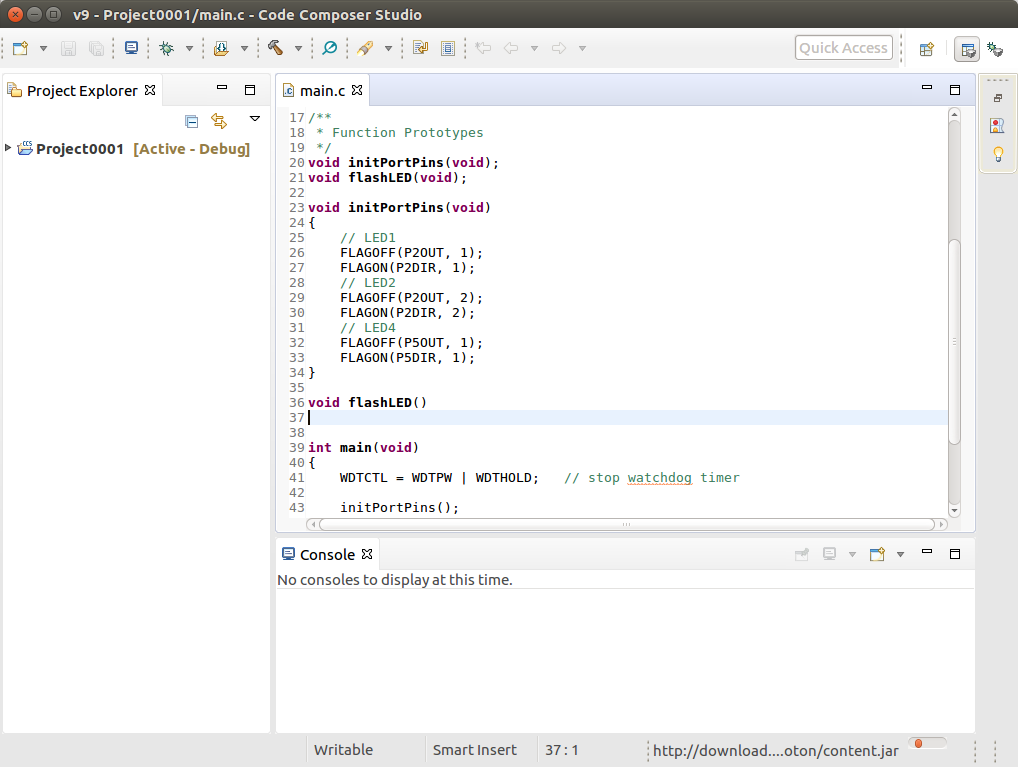Toggle Link with Editor in Project Explorer
The height and width of the screenshot is (767, 1018).
click(x=219, y=121)
